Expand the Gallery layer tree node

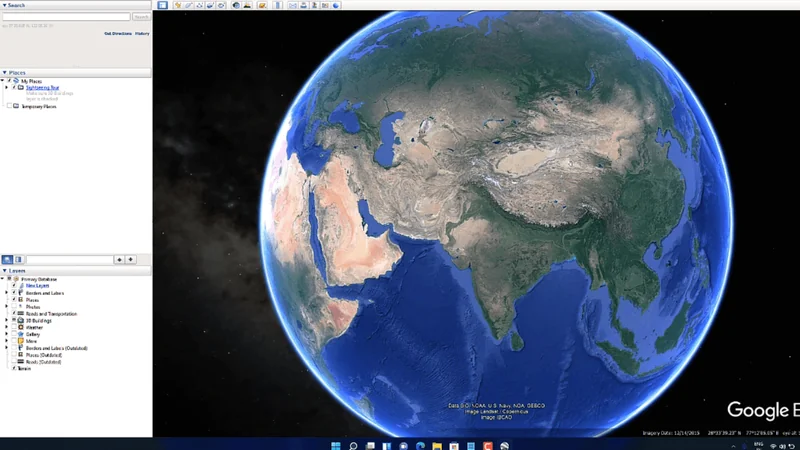click(x=6, y=334)
